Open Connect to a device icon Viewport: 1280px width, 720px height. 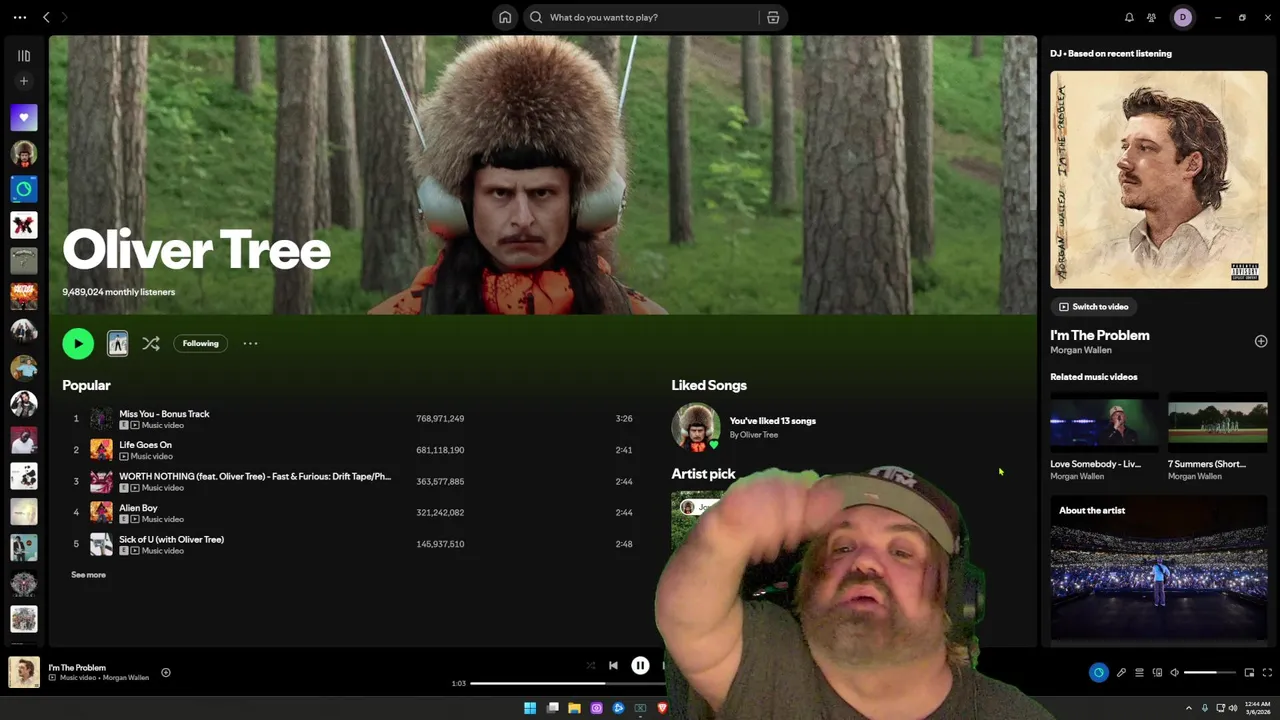point(1157,672)
